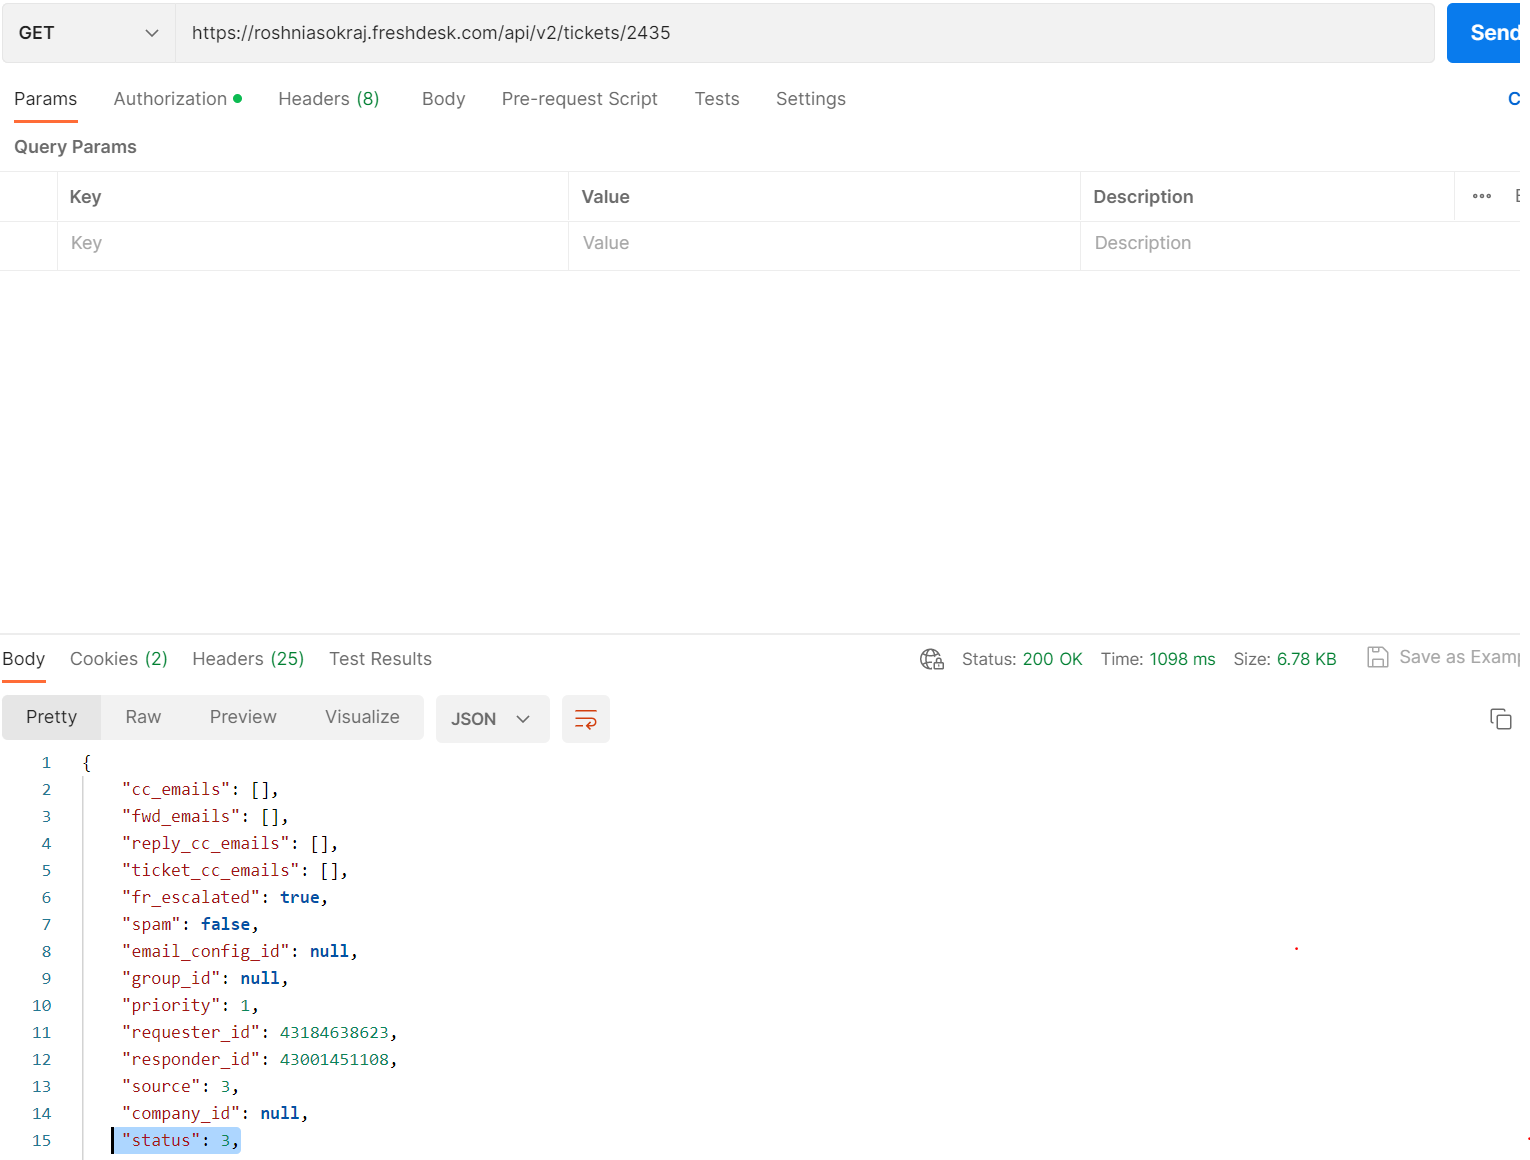Click the request URL field
1530x1160 pixels.
point(805,33)
